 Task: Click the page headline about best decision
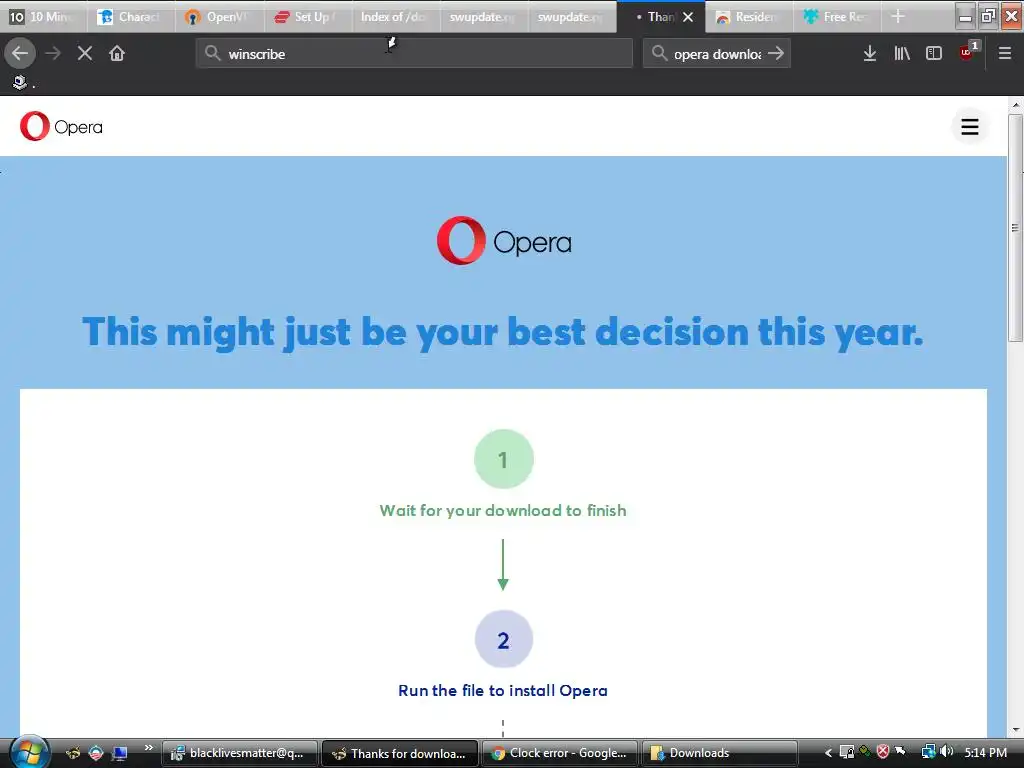[503, 332]
